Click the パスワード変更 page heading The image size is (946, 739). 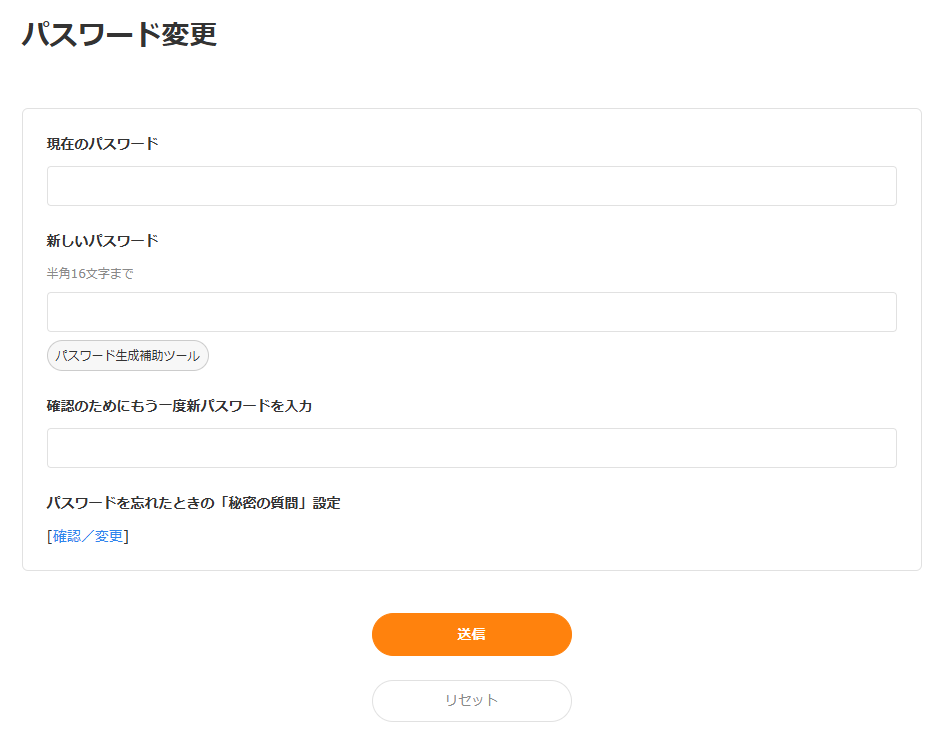click(x=119, y=34)
